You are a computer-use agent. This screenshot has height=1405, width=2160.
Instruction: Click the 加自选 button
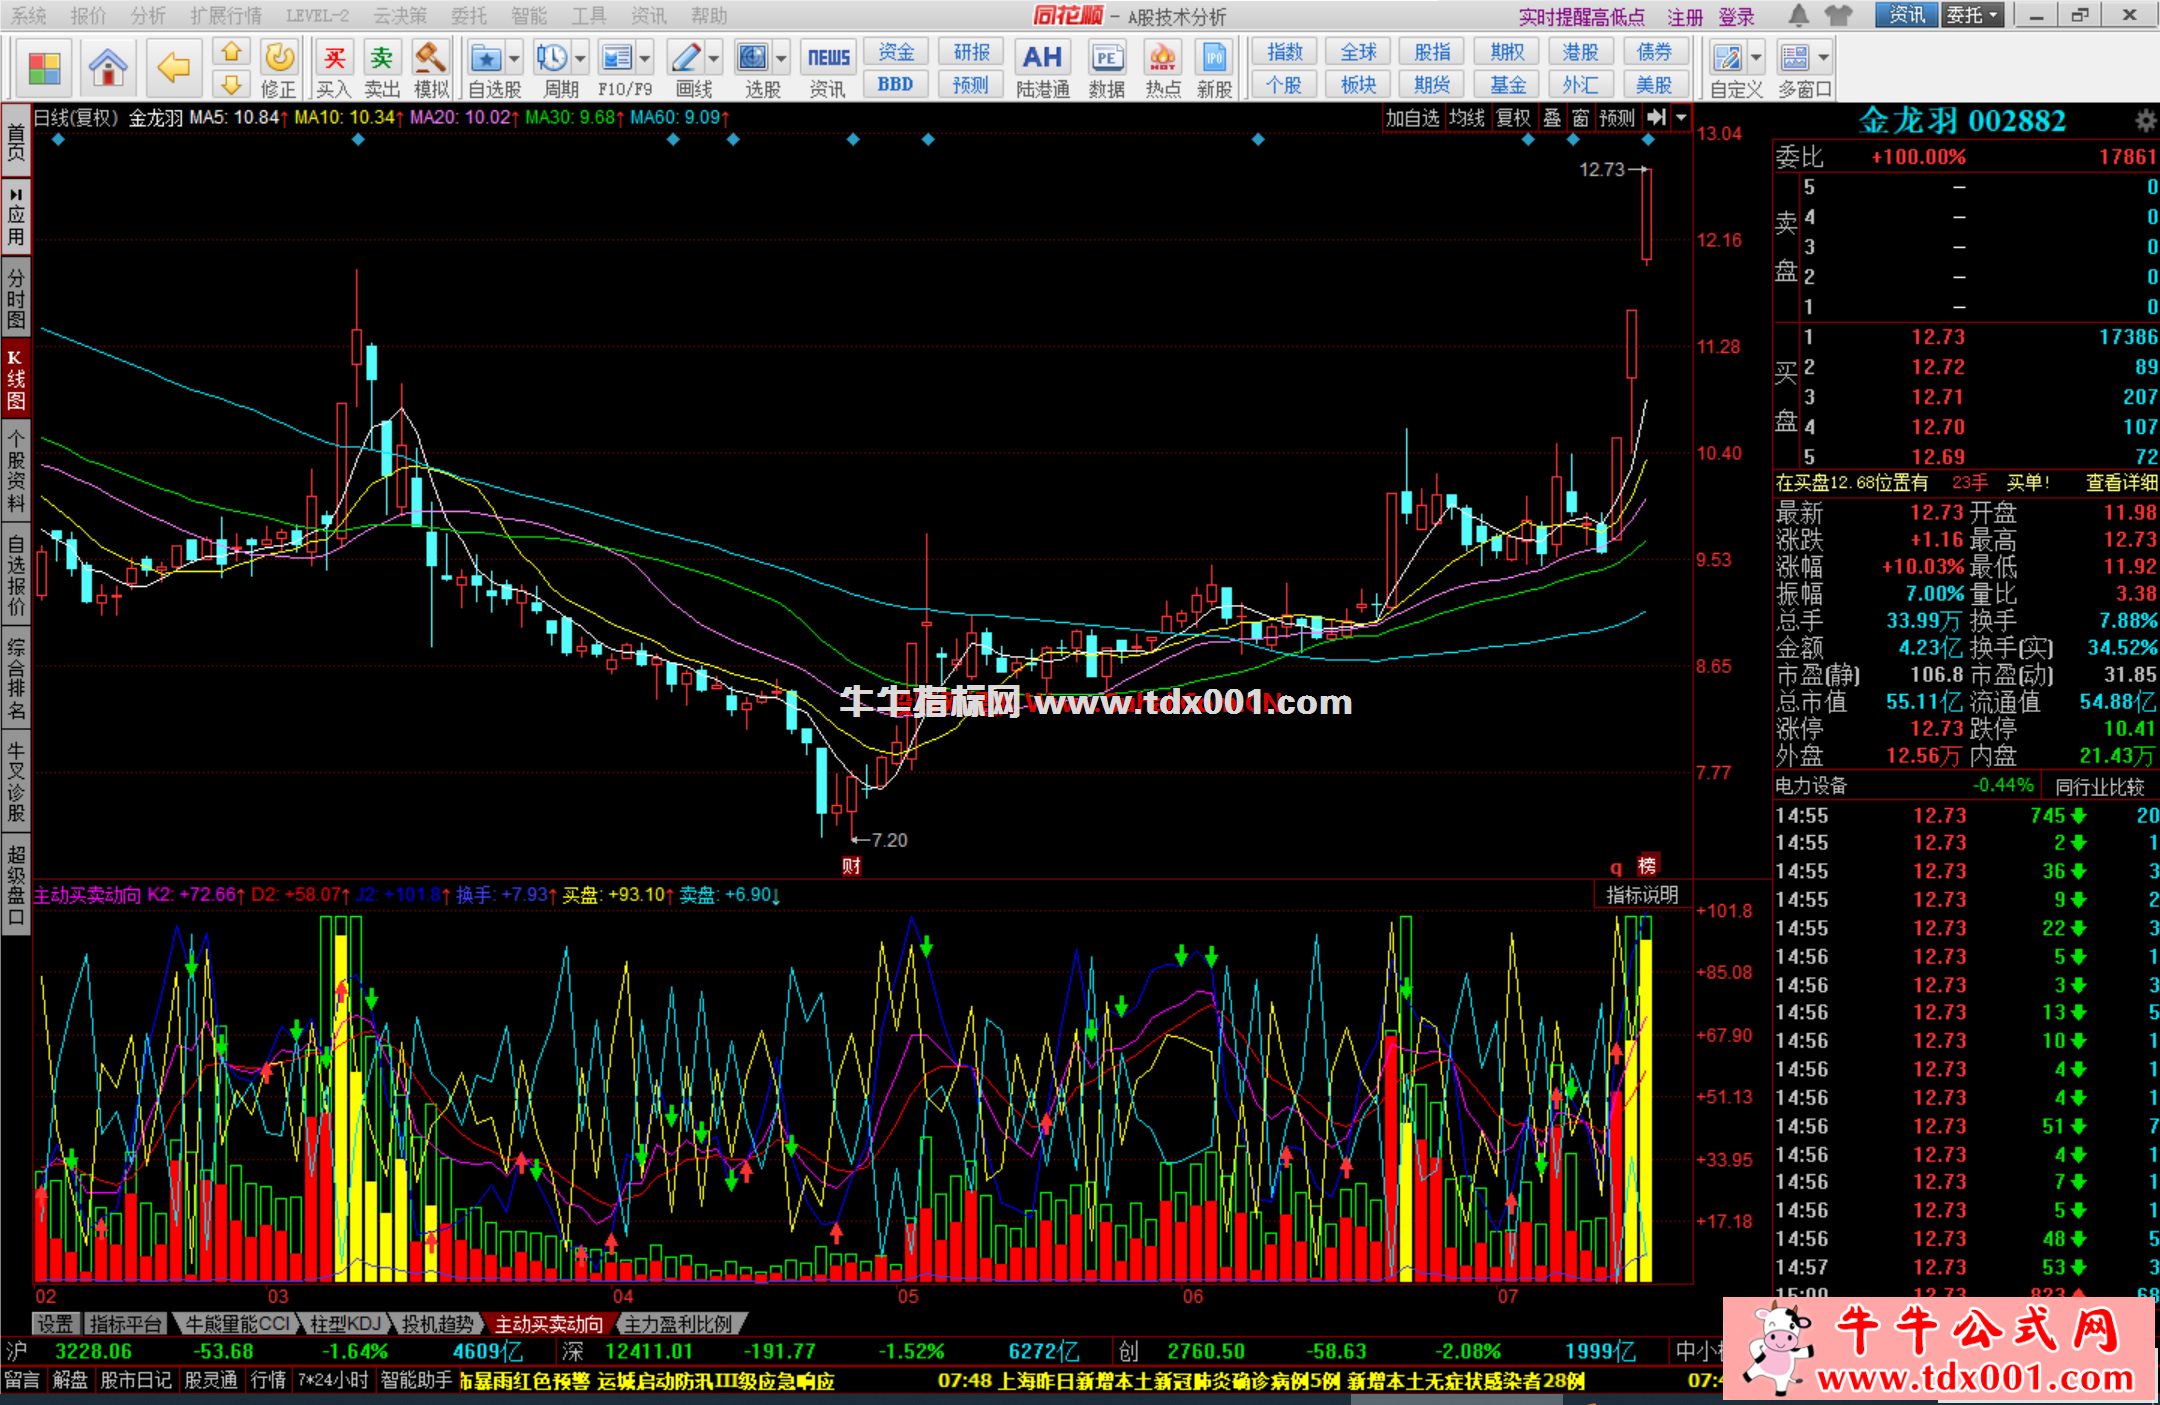tap(1412, 117)
